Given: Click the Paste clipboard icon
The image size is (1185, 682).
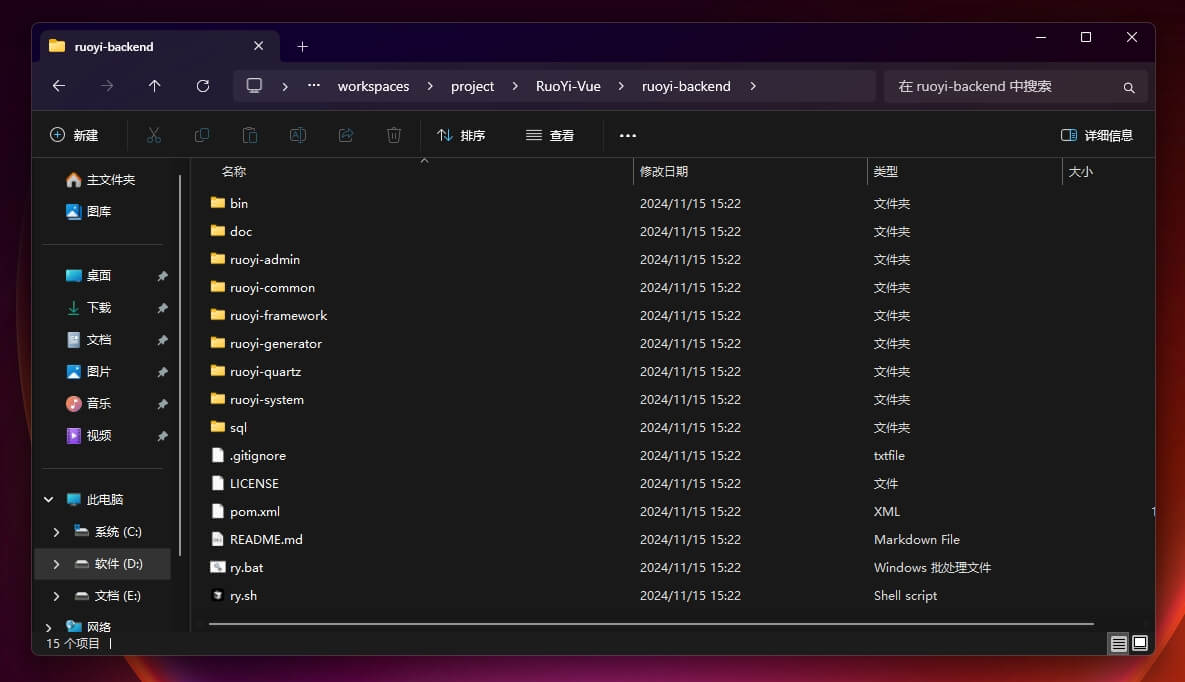Looking at the screenshot, I should [249, 135].
